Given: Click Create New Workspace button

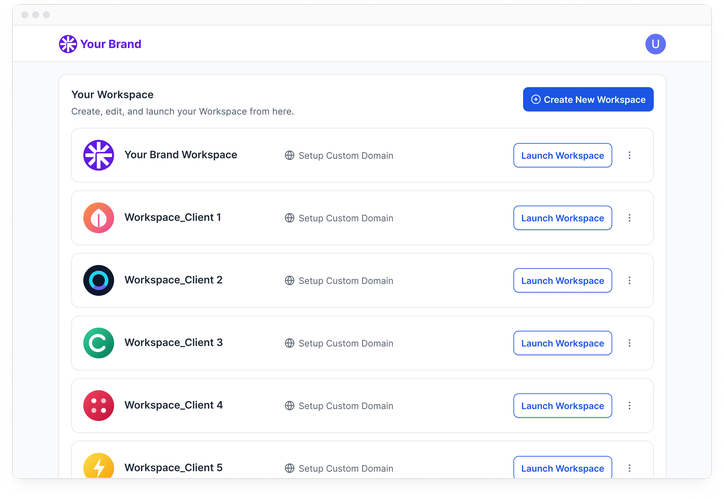Looking at the screenshot, I should [588, 99].
